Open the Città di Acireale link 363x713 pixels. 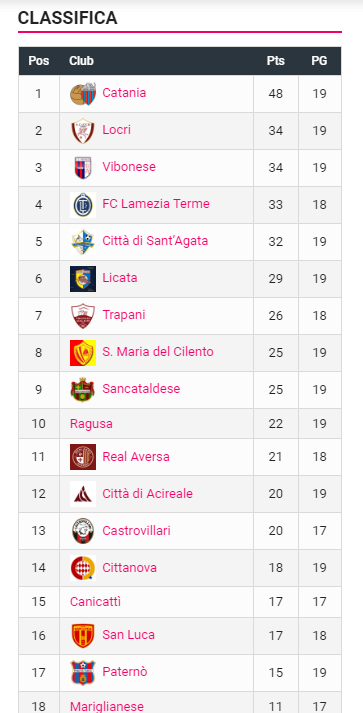[x=147, y=493]
